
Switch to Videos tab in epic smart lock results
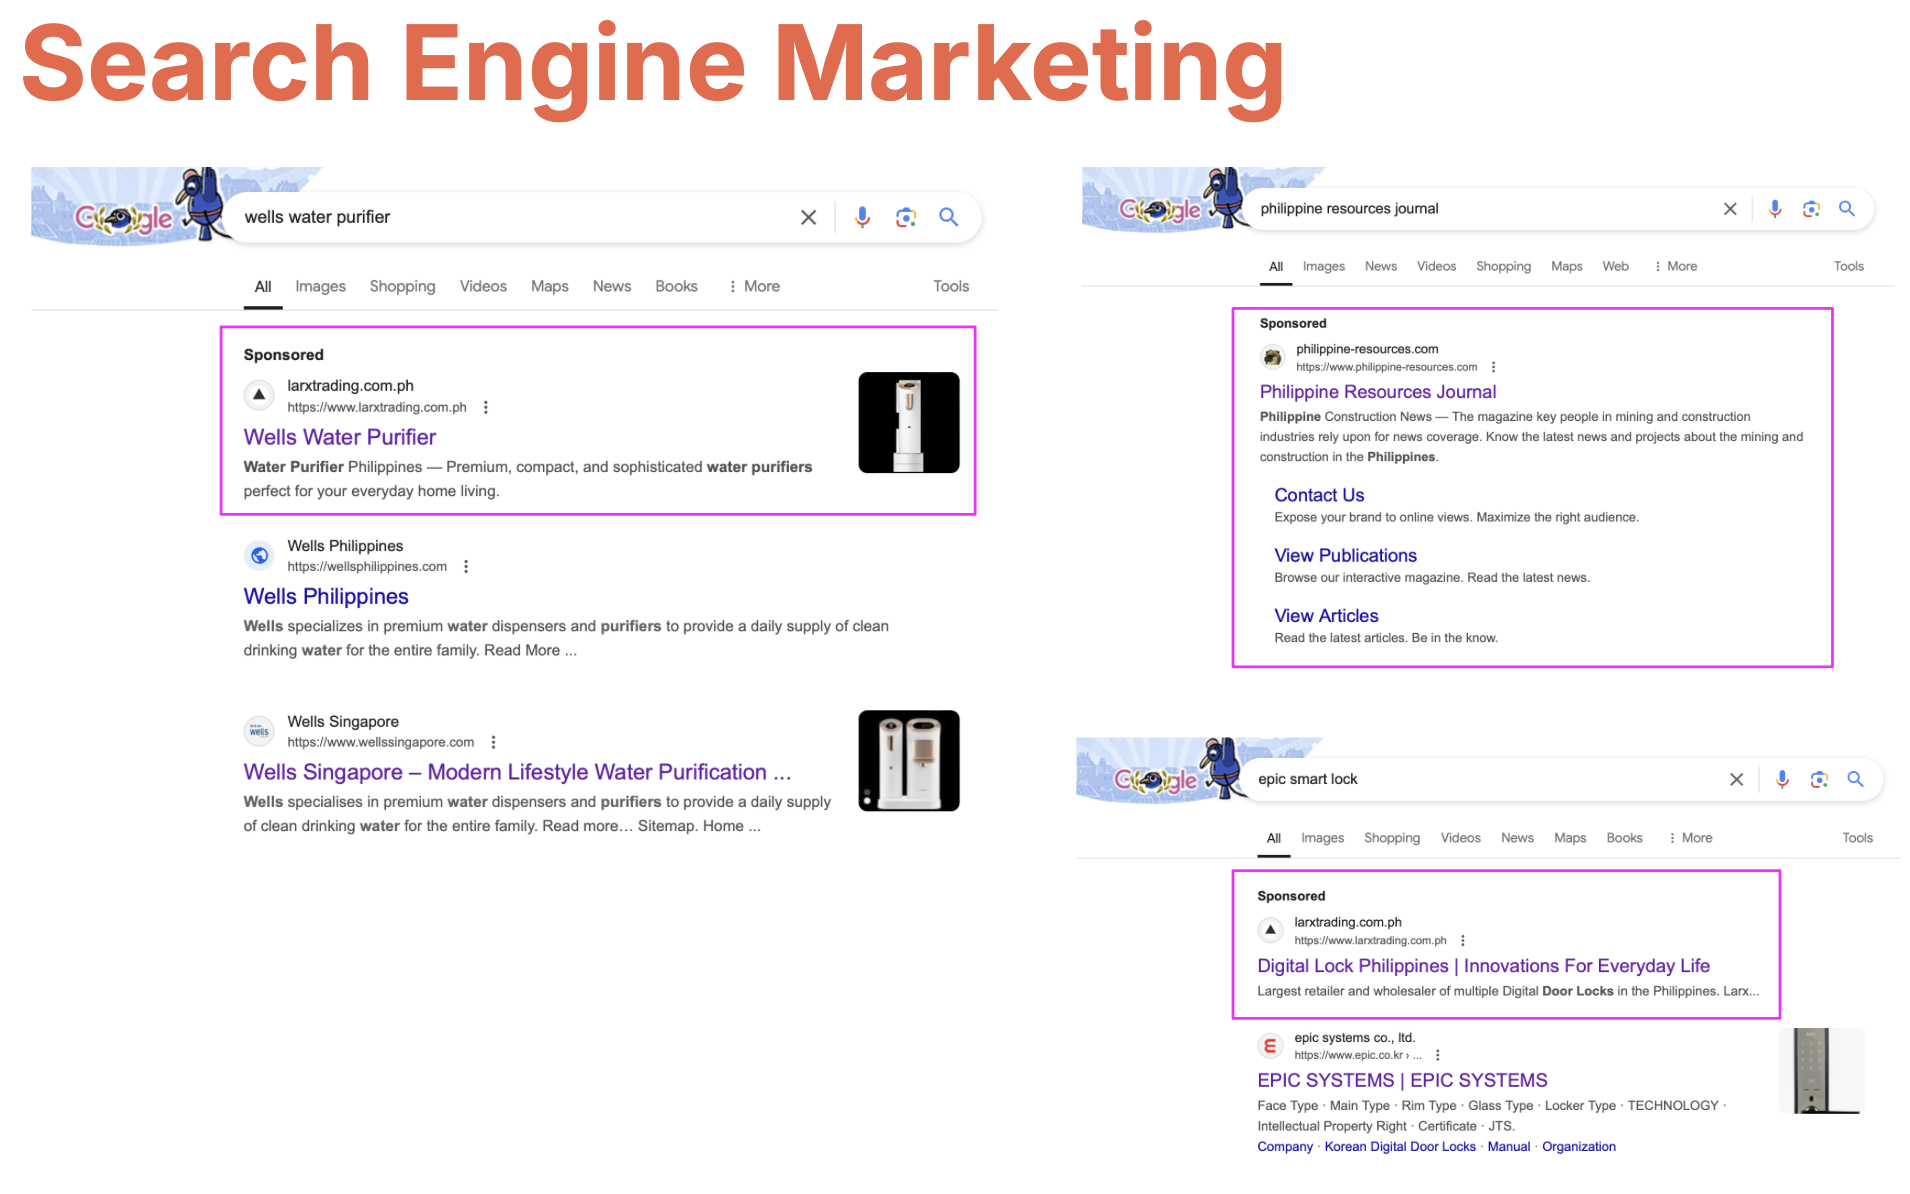pyautogui.click(x=1460, y=838)
